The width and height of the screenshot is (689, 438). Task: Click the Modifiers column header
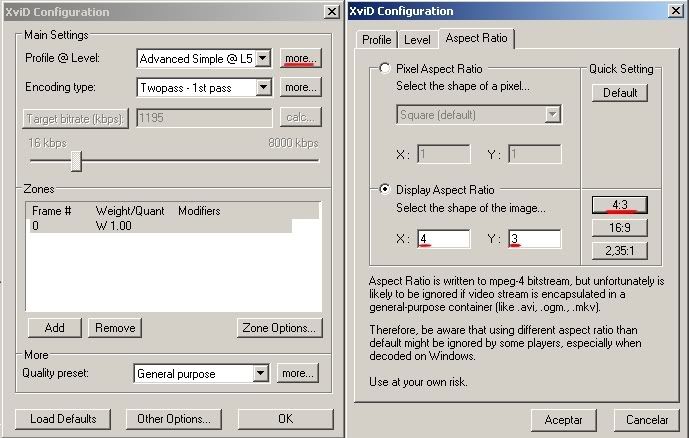point(199,211)
